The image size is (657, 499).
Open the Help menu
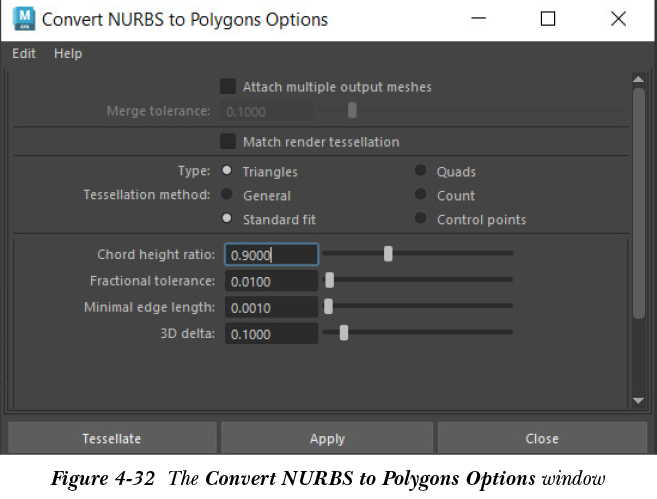[68, 53]
